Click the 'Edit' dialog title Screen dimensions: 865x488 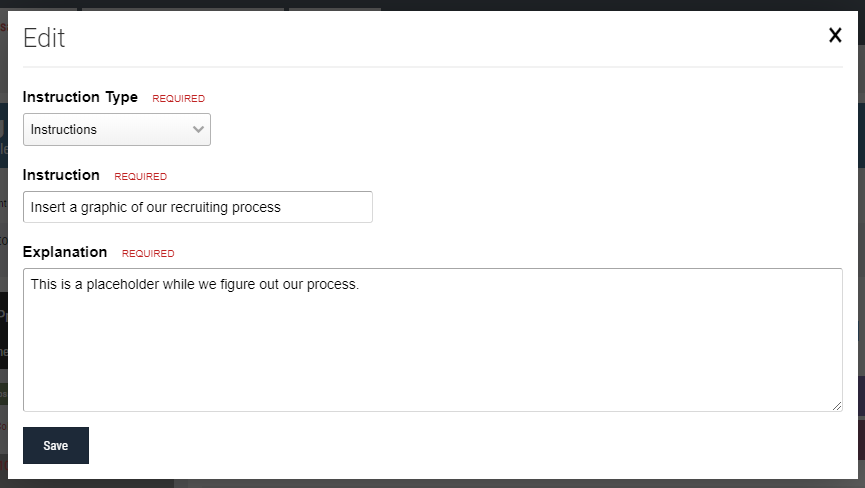[x=44, y=38]
